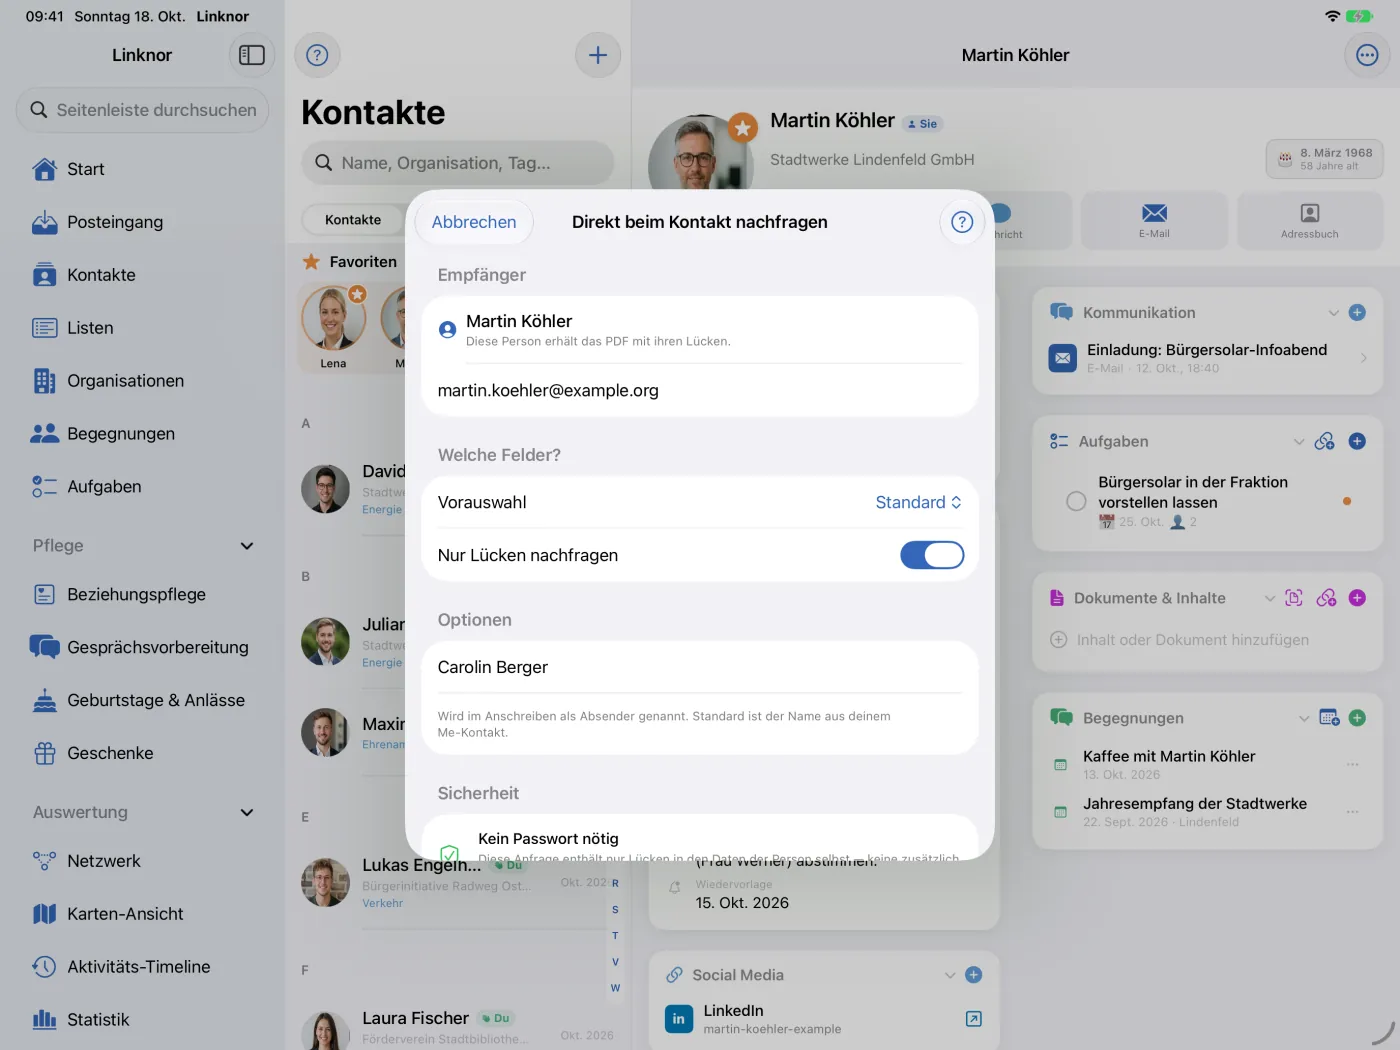Open Gesprächsvorbereitung in sidebar

tap(142, 647)
